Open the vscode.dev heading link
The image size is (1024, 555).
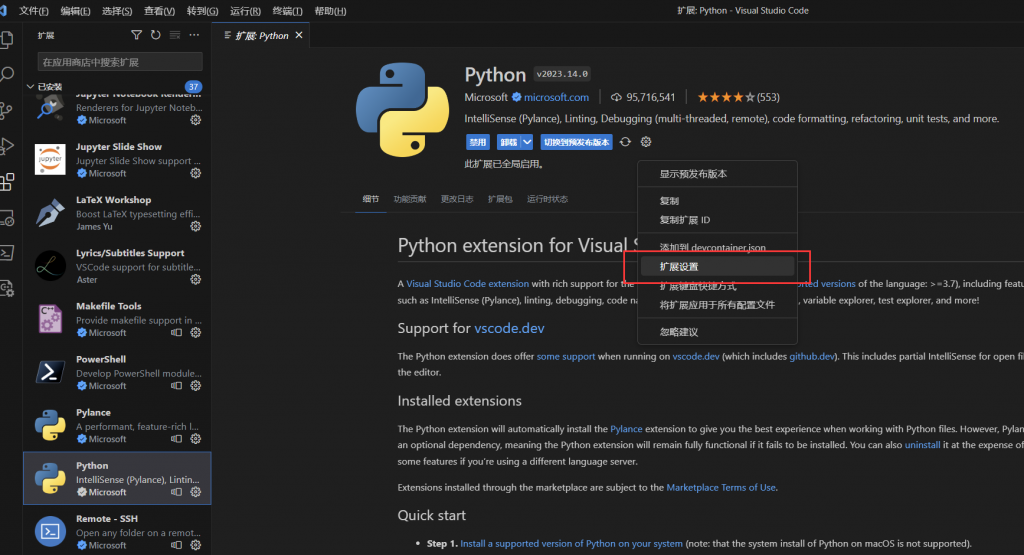[509, 328]
